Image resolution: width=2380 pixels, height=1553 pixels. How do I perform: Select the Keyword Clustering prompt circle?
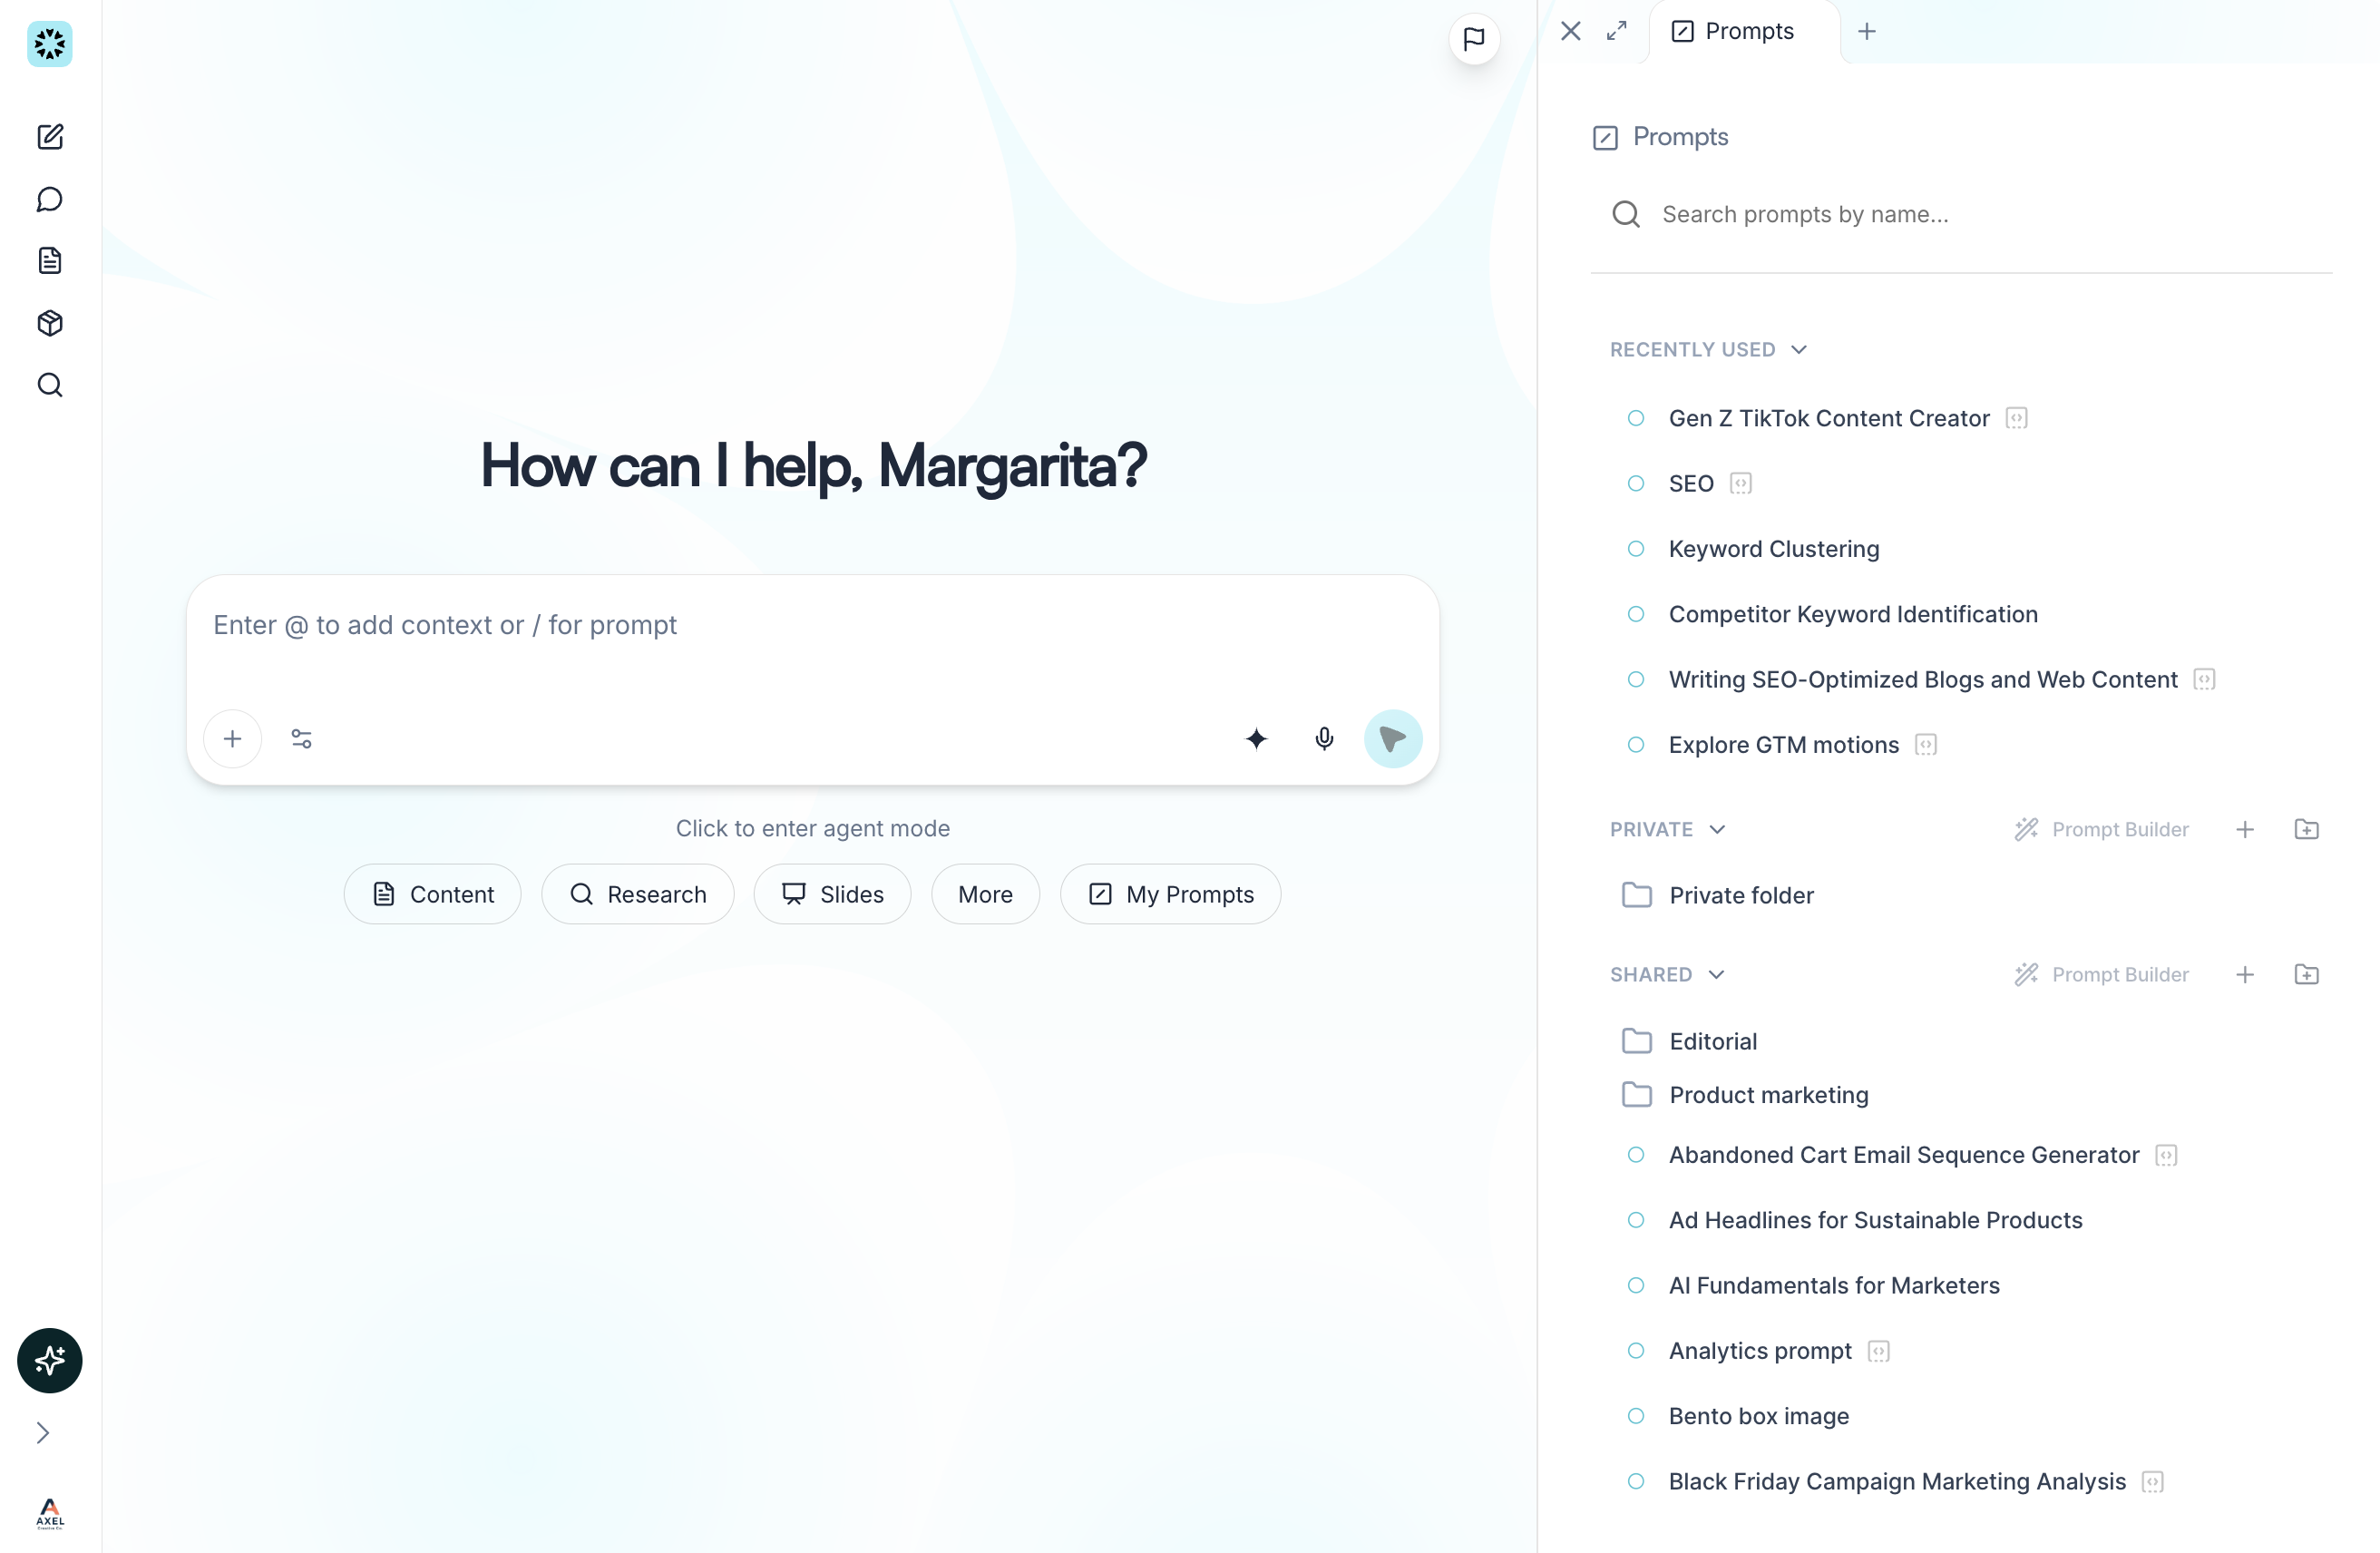coord(1636,549)
